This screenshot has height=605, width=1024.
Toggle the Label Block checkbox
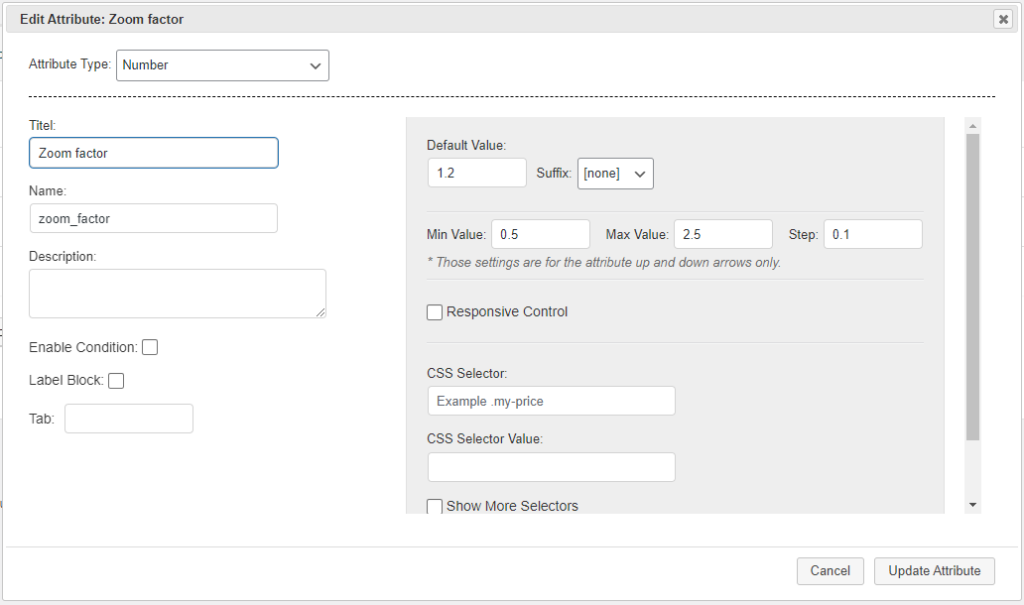116,380
